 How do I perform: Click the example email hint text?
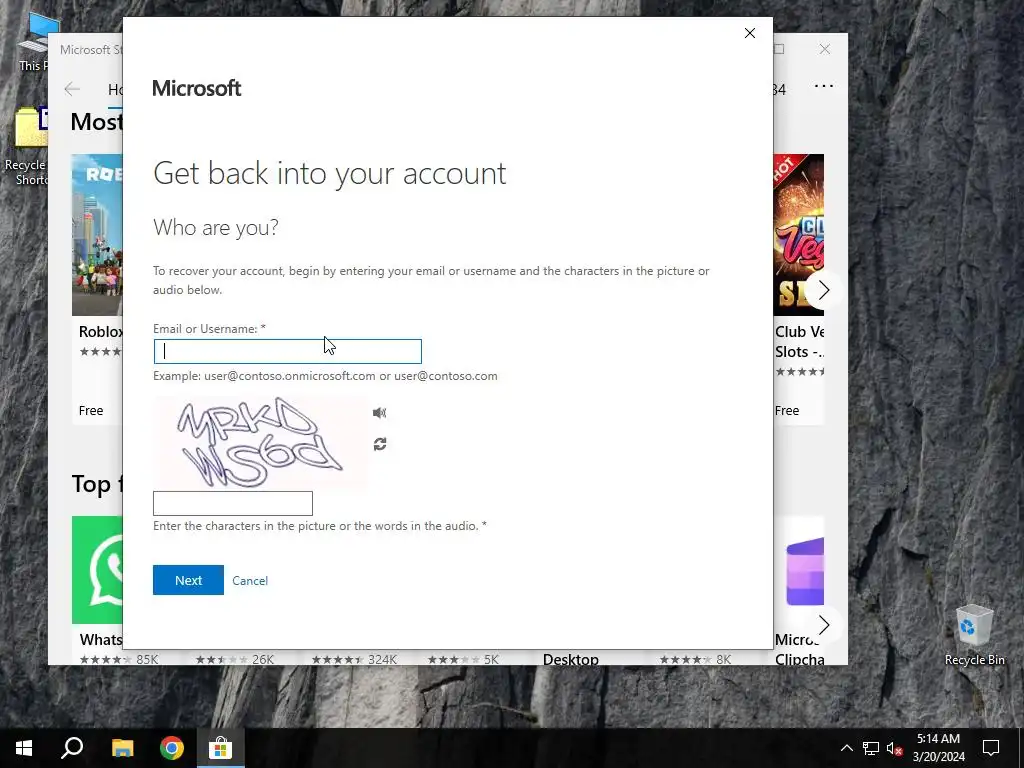pos(325,376)
